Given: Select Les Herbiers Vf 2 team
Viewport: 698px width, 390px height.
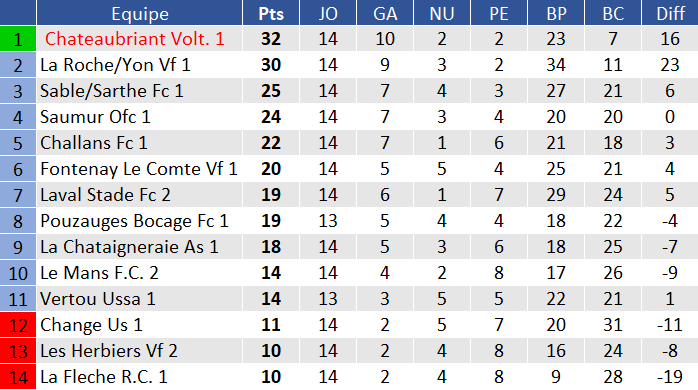Looking at the screenshot, I should click(109, 351).
